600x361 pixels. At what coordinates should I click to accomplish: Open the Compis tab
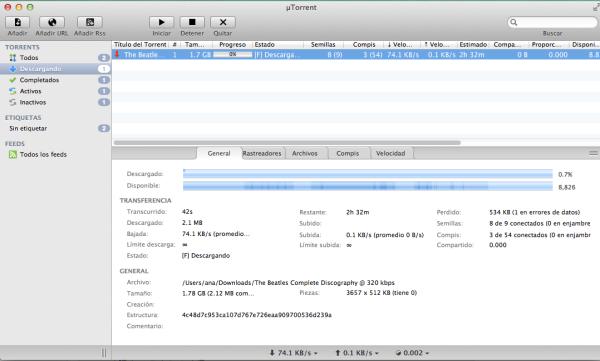pos(347,153)
